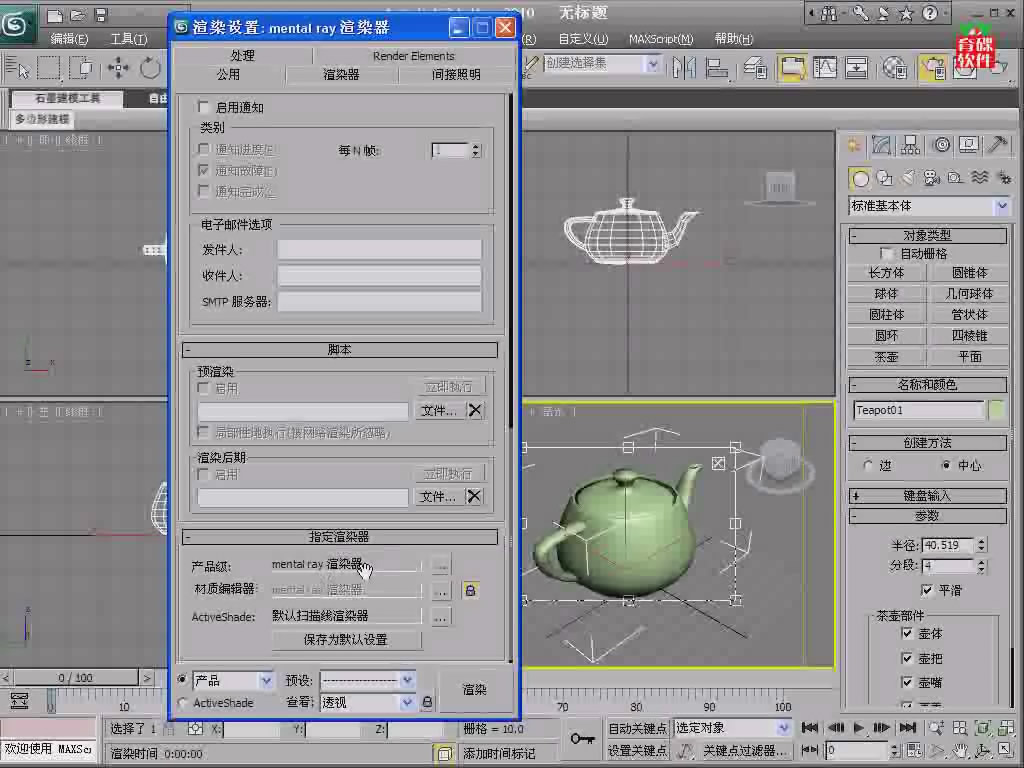Open the 选定对象 dropdown
This screenshot has height=768, width=1024.
[731, 728]
